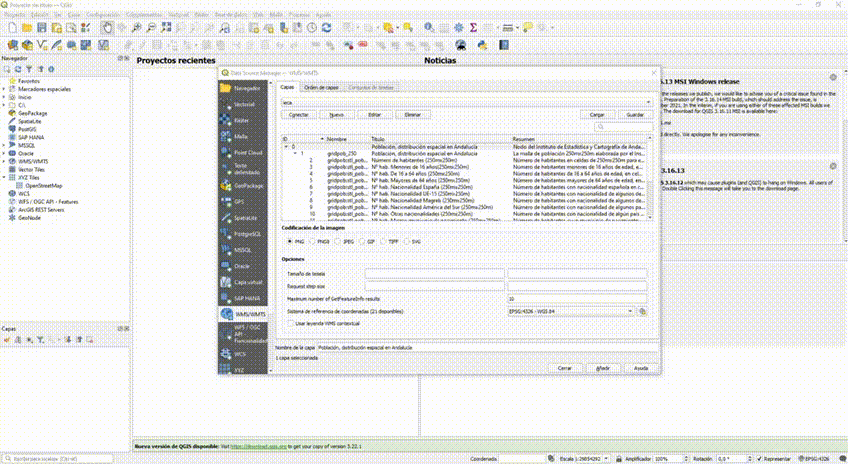The height and width of the screenshot is (464, 848).
Task: Open the connection name dropdown
Action: coord(465,102)
